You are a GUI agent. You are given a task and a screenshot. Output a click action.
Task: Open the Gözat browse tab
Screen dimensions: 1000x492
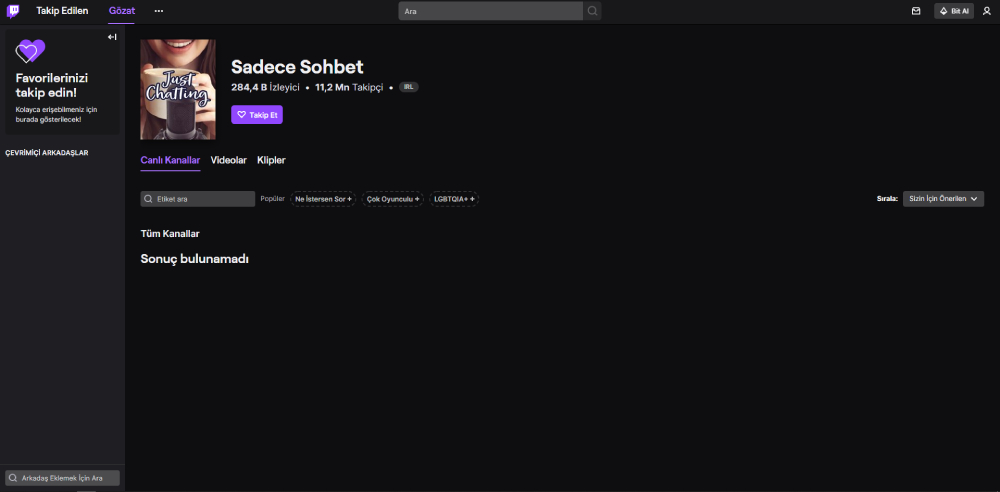pos(121,11)
